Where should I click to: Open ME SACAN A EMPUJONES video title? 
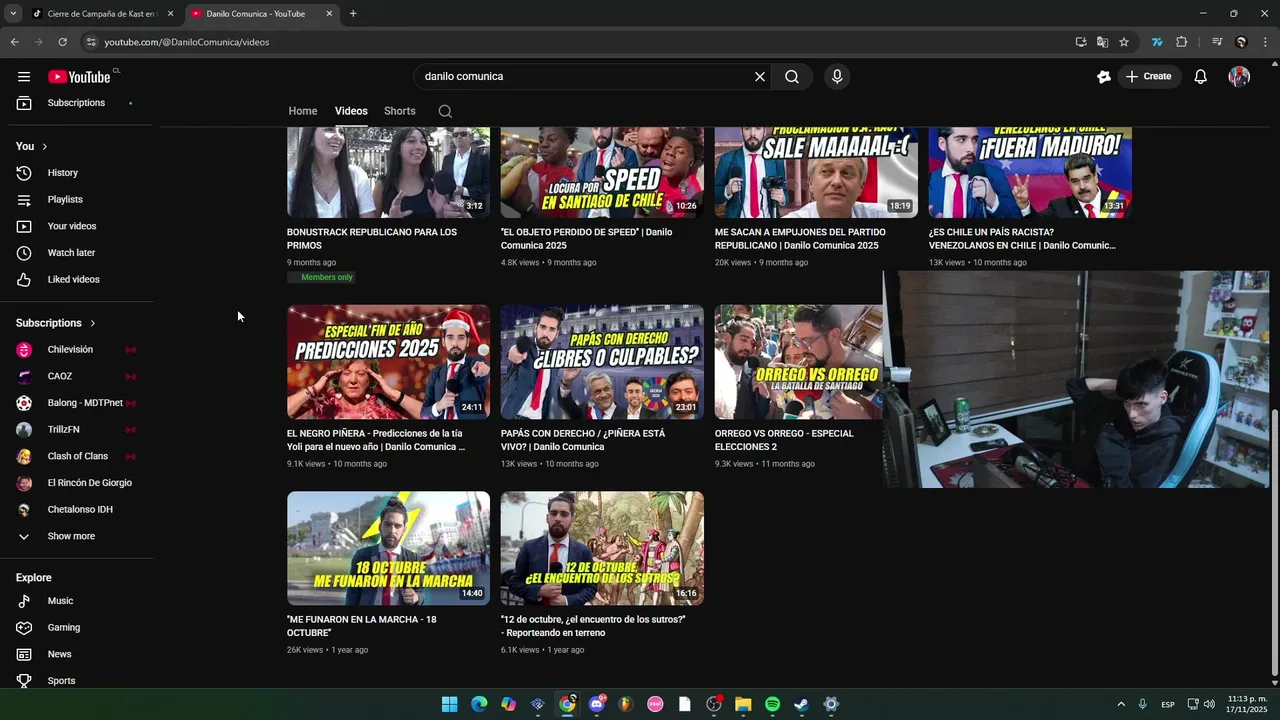point(800,239)
